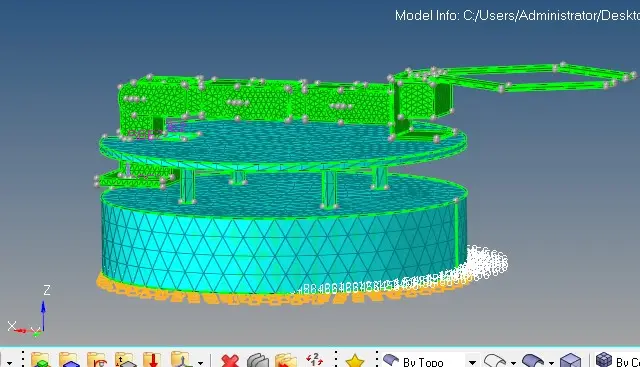640x367 pixels.
Task: Open the Load Collectors folder with red arrow
Action: [151, 360]
